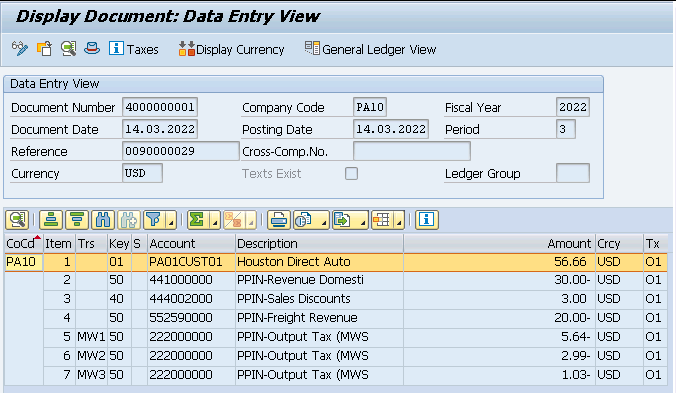Open the Taxes information button
This screenshot has width=676, height=393.
pyautogui.click(x=134, y=49)
